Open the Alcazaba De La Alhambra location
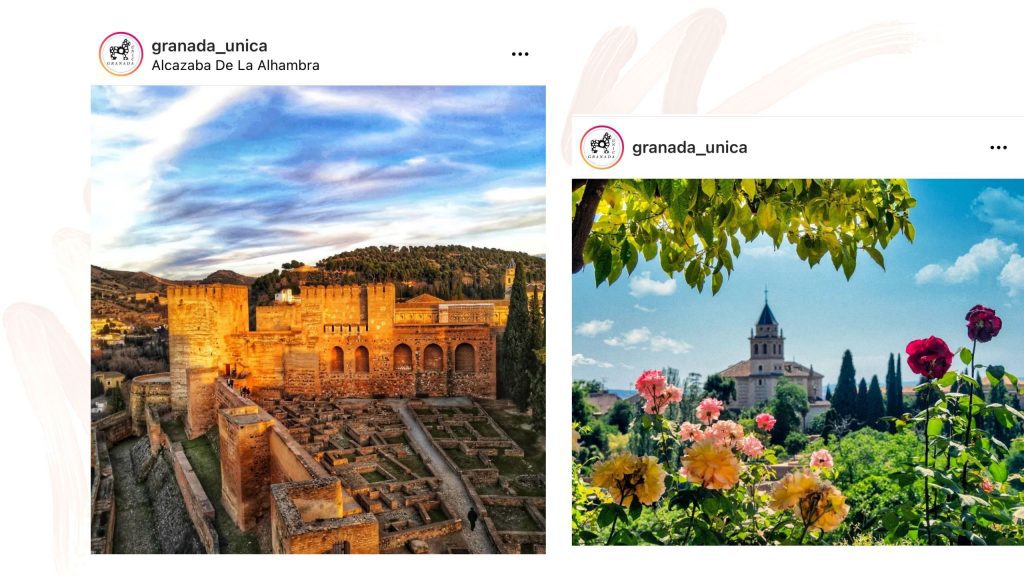Viewport: 1024px width, 576px height. point(235,65)
